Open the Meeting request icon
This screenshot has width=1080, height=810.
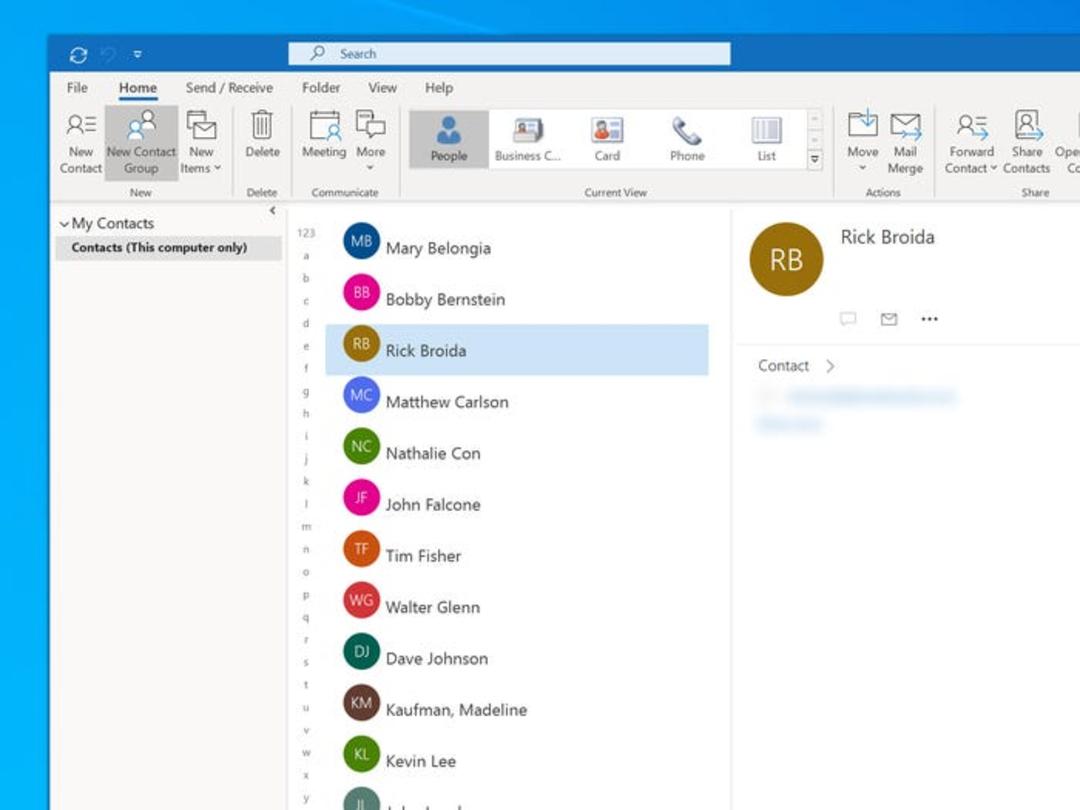pyautogui.click(x=324, y=125)
